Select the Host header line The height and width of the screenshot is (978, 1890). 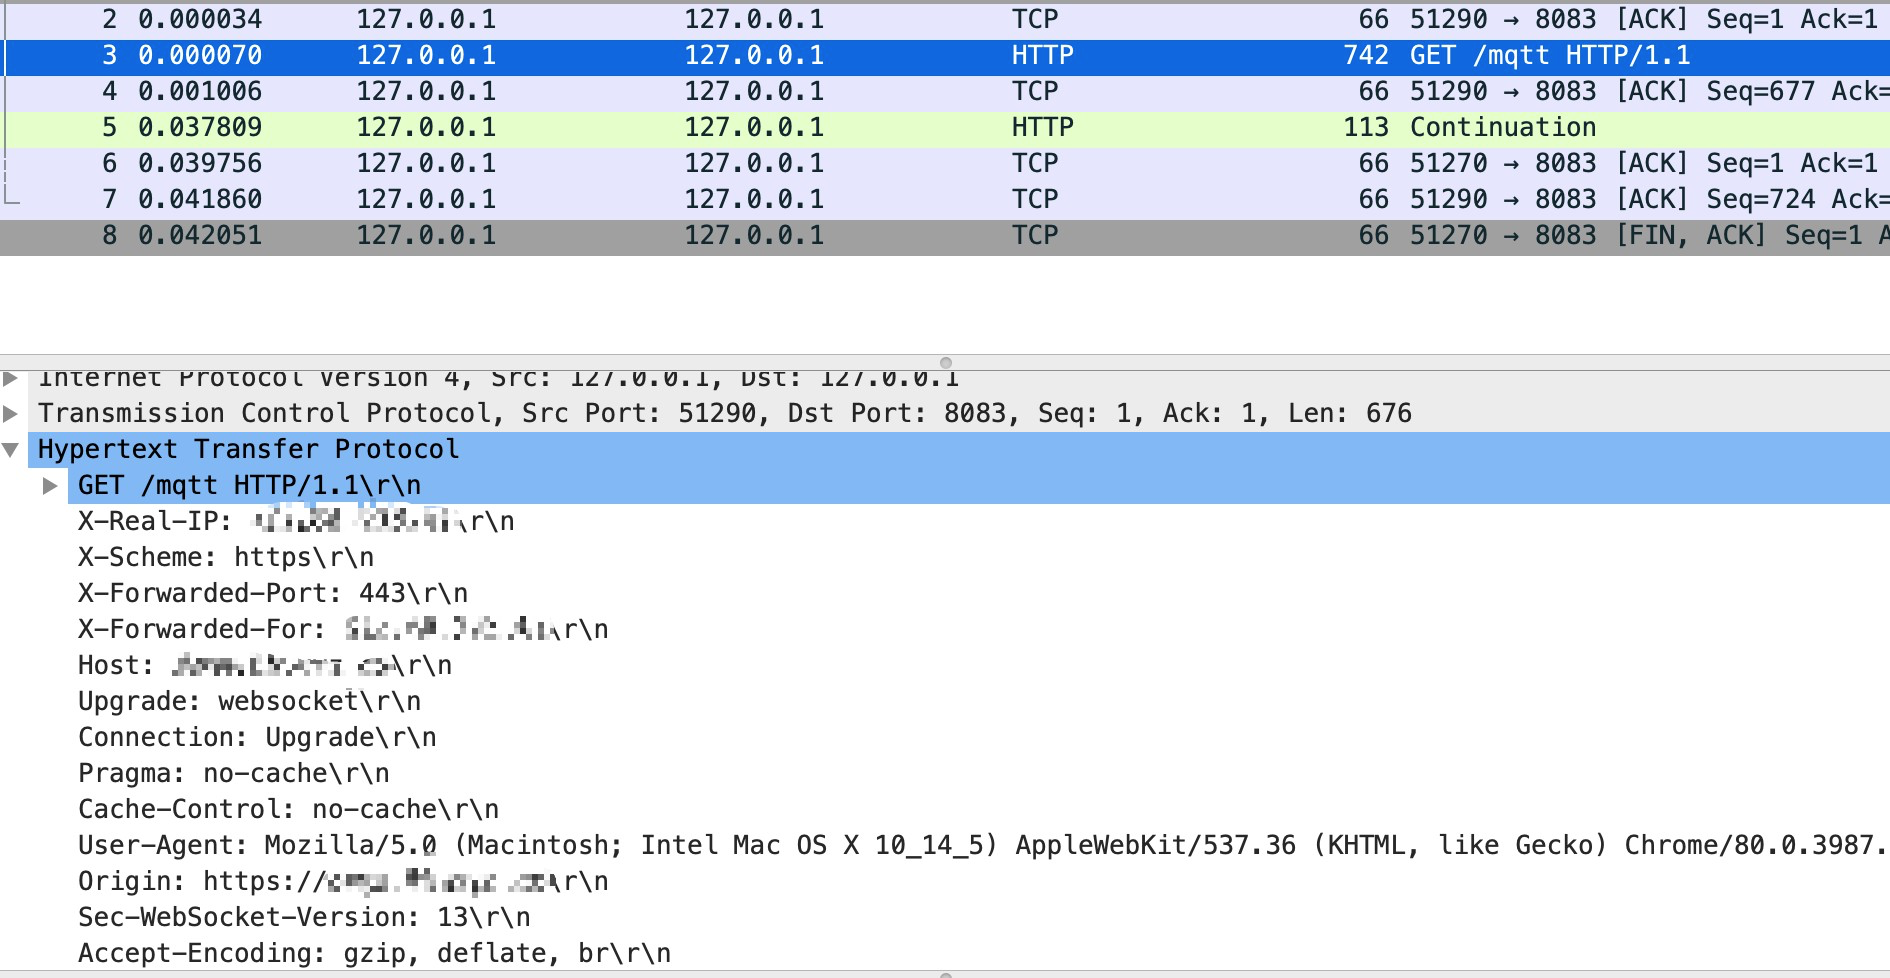click(x=265, y=665)
